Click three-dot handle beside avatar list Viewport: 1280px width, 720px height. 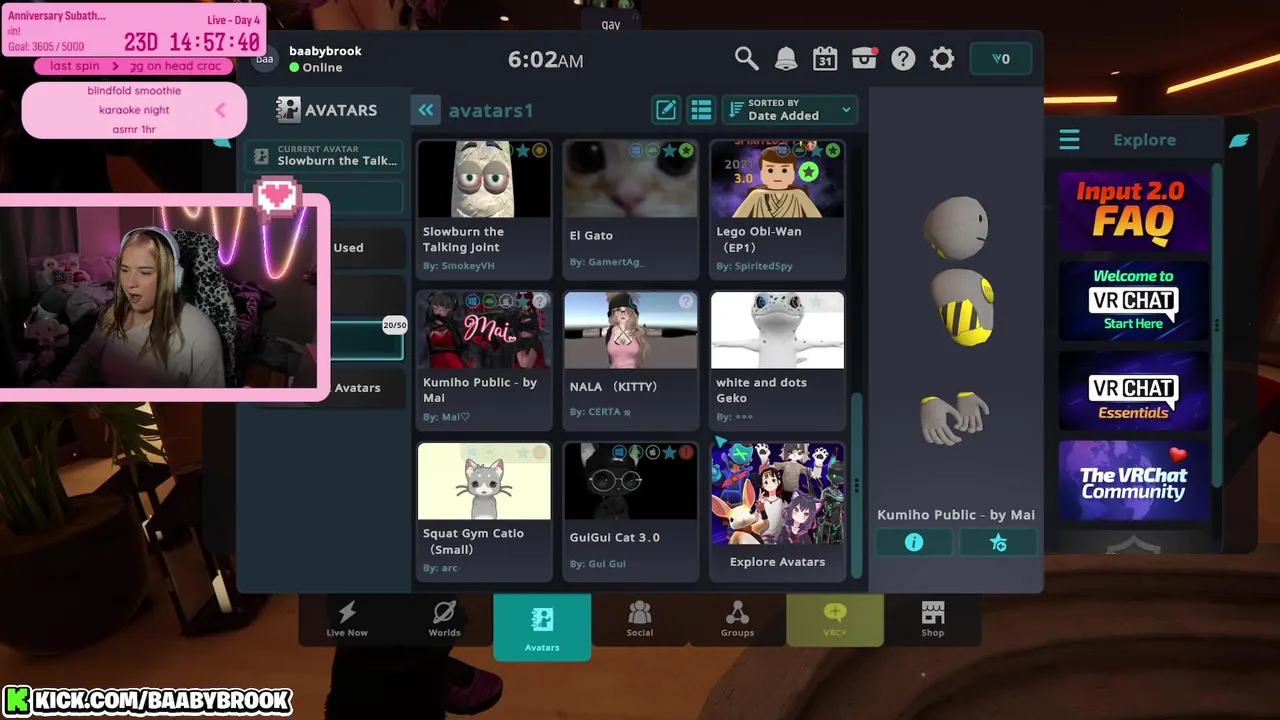856,486
